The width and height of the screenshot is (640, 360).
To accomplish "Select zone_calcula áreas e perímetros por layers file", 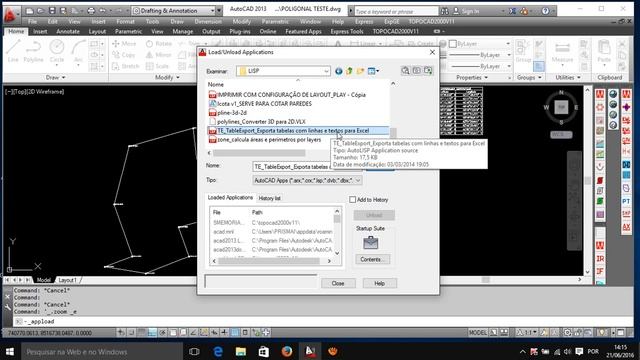I will (265, 140).
